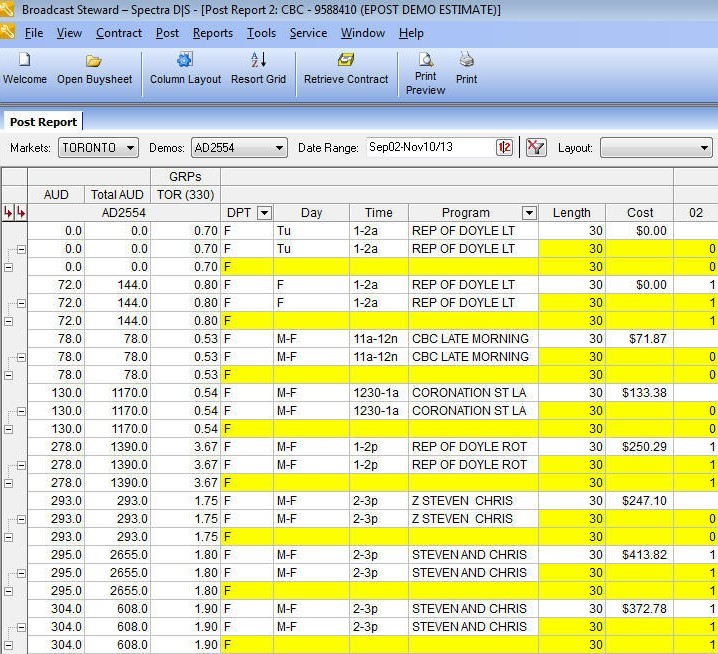The image size is (718, 654).
Task: Collapse inner node of Z STEVEN CHRIS row
Action: 21,520
